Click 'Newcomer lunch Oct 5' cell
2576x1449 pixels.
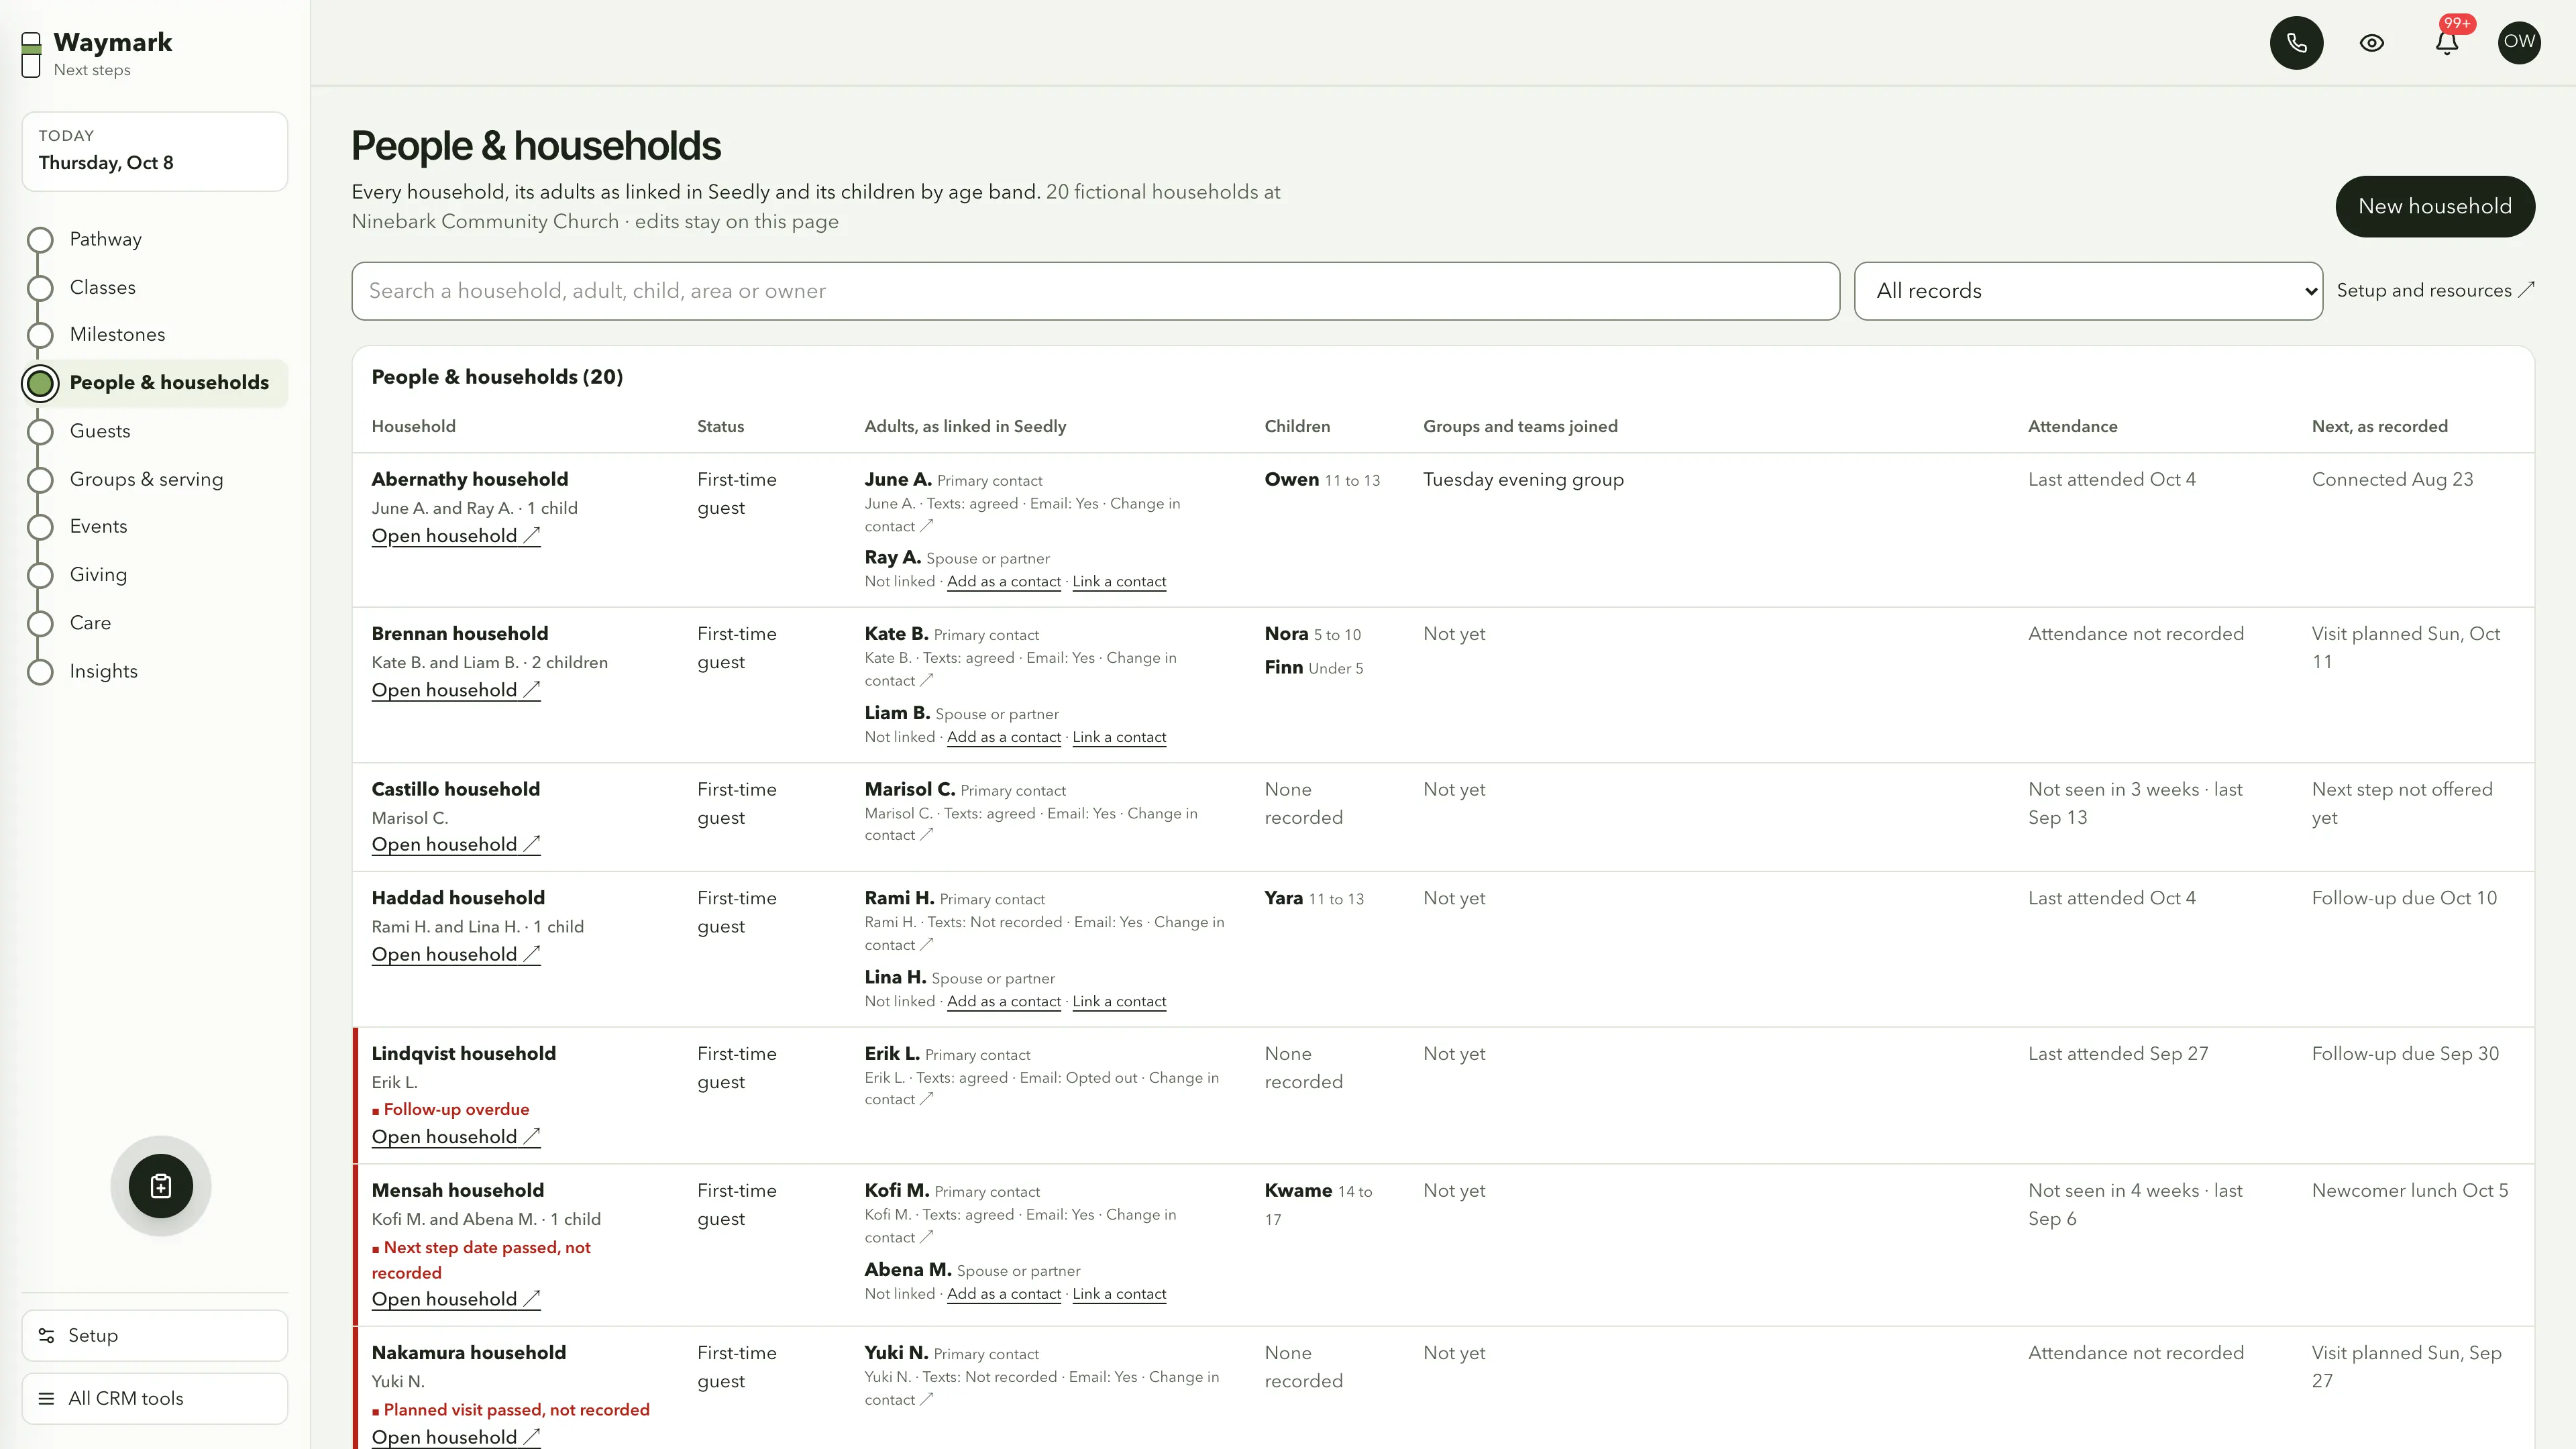[x=2410, y=1191]
